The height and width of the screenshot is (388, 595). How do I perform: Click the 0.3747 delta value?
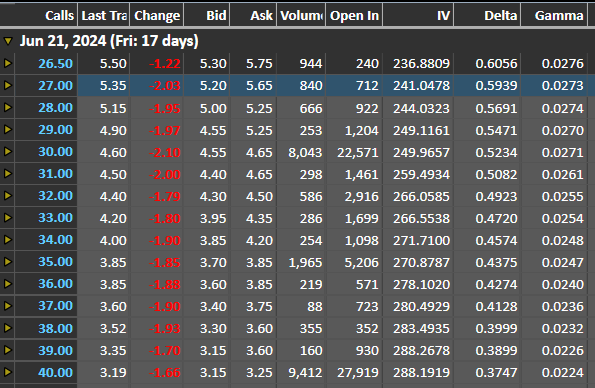[496, 373]
